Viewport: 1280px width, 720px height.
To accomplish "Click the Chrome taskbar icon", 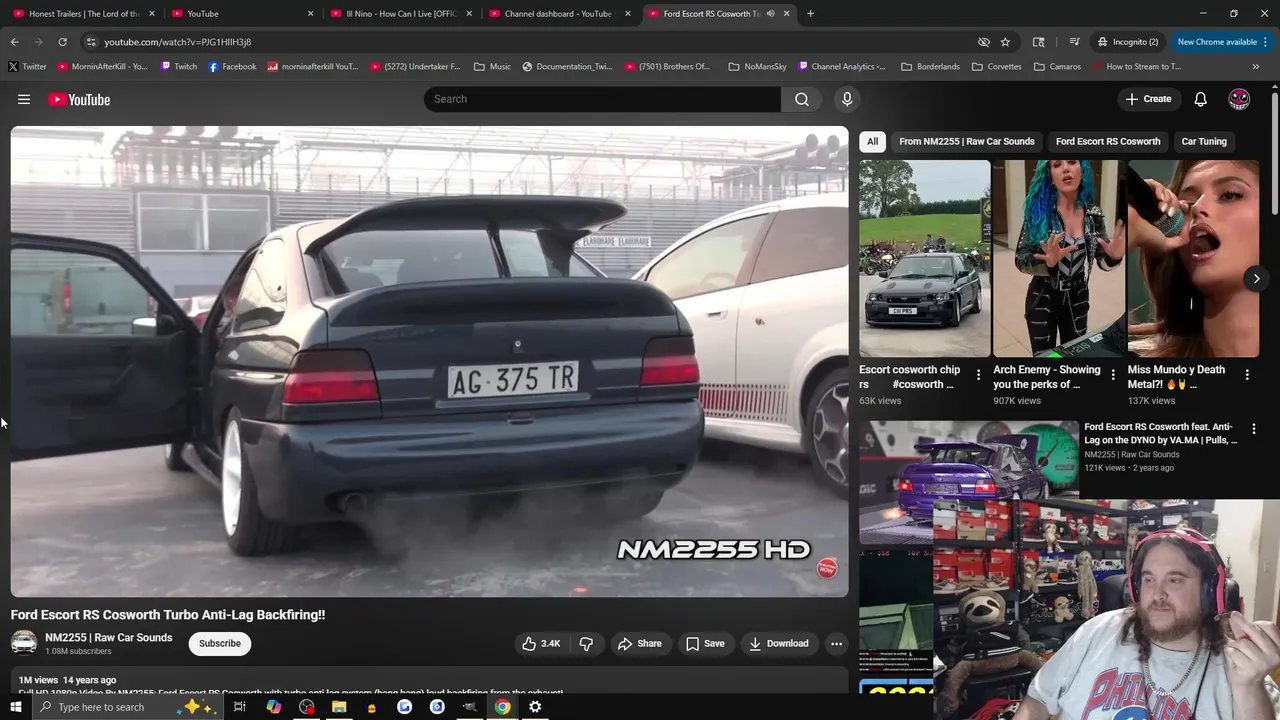I will (x=502, y=707).
